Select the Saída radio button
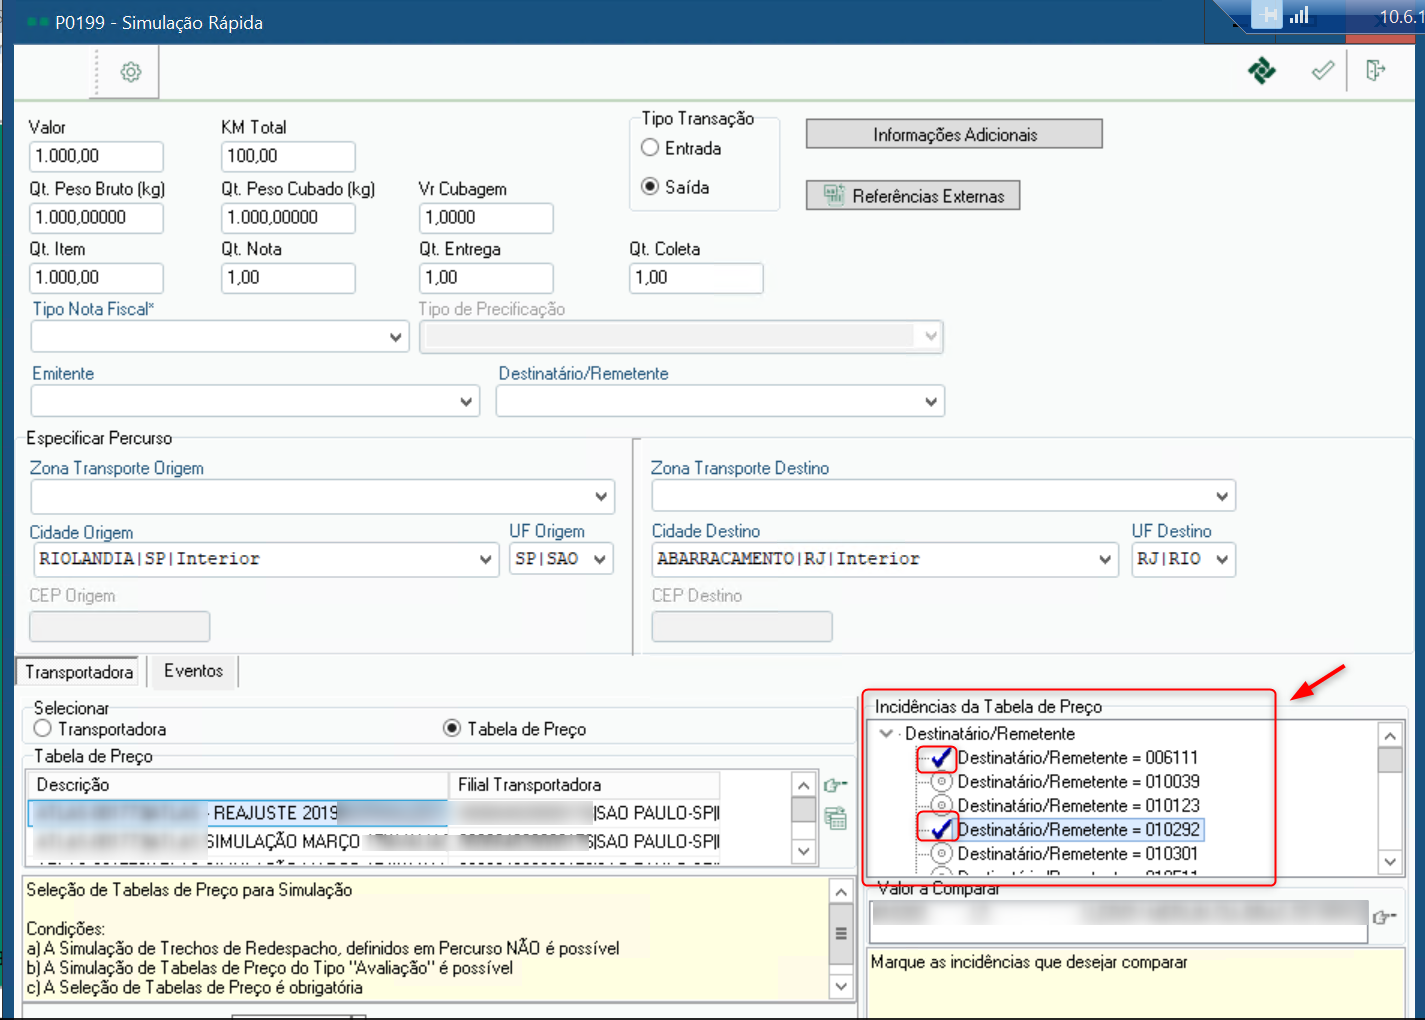 (650, 187)
